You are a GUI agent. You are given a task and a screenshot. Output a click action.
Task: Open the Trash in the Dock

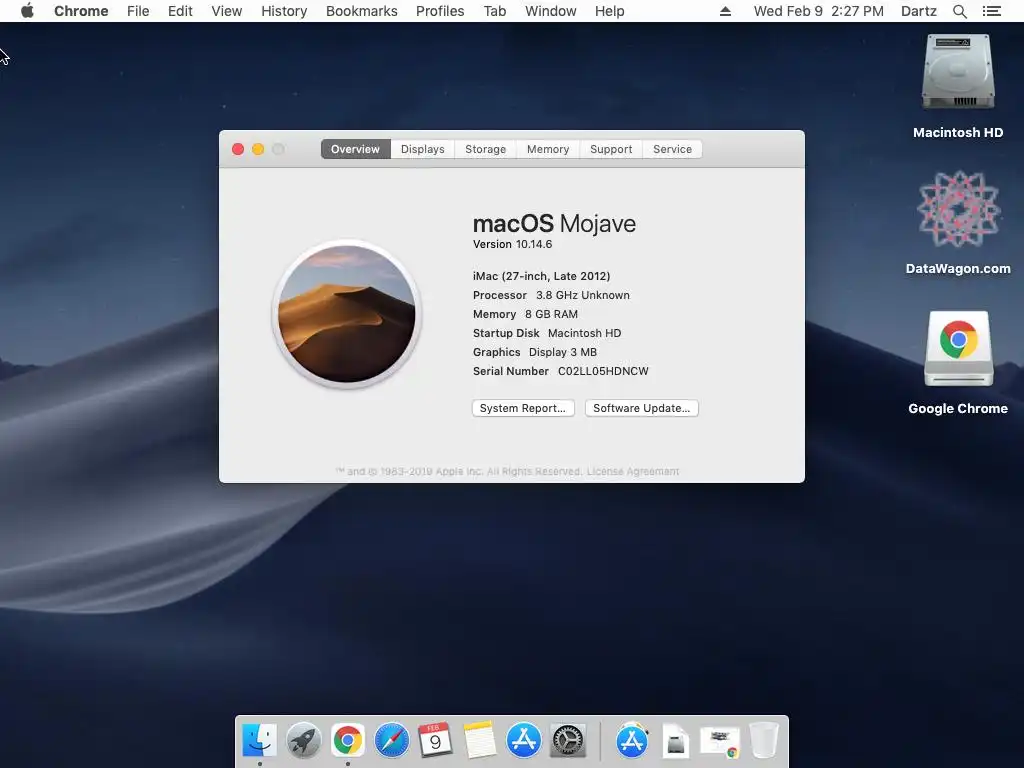(763, 741)
